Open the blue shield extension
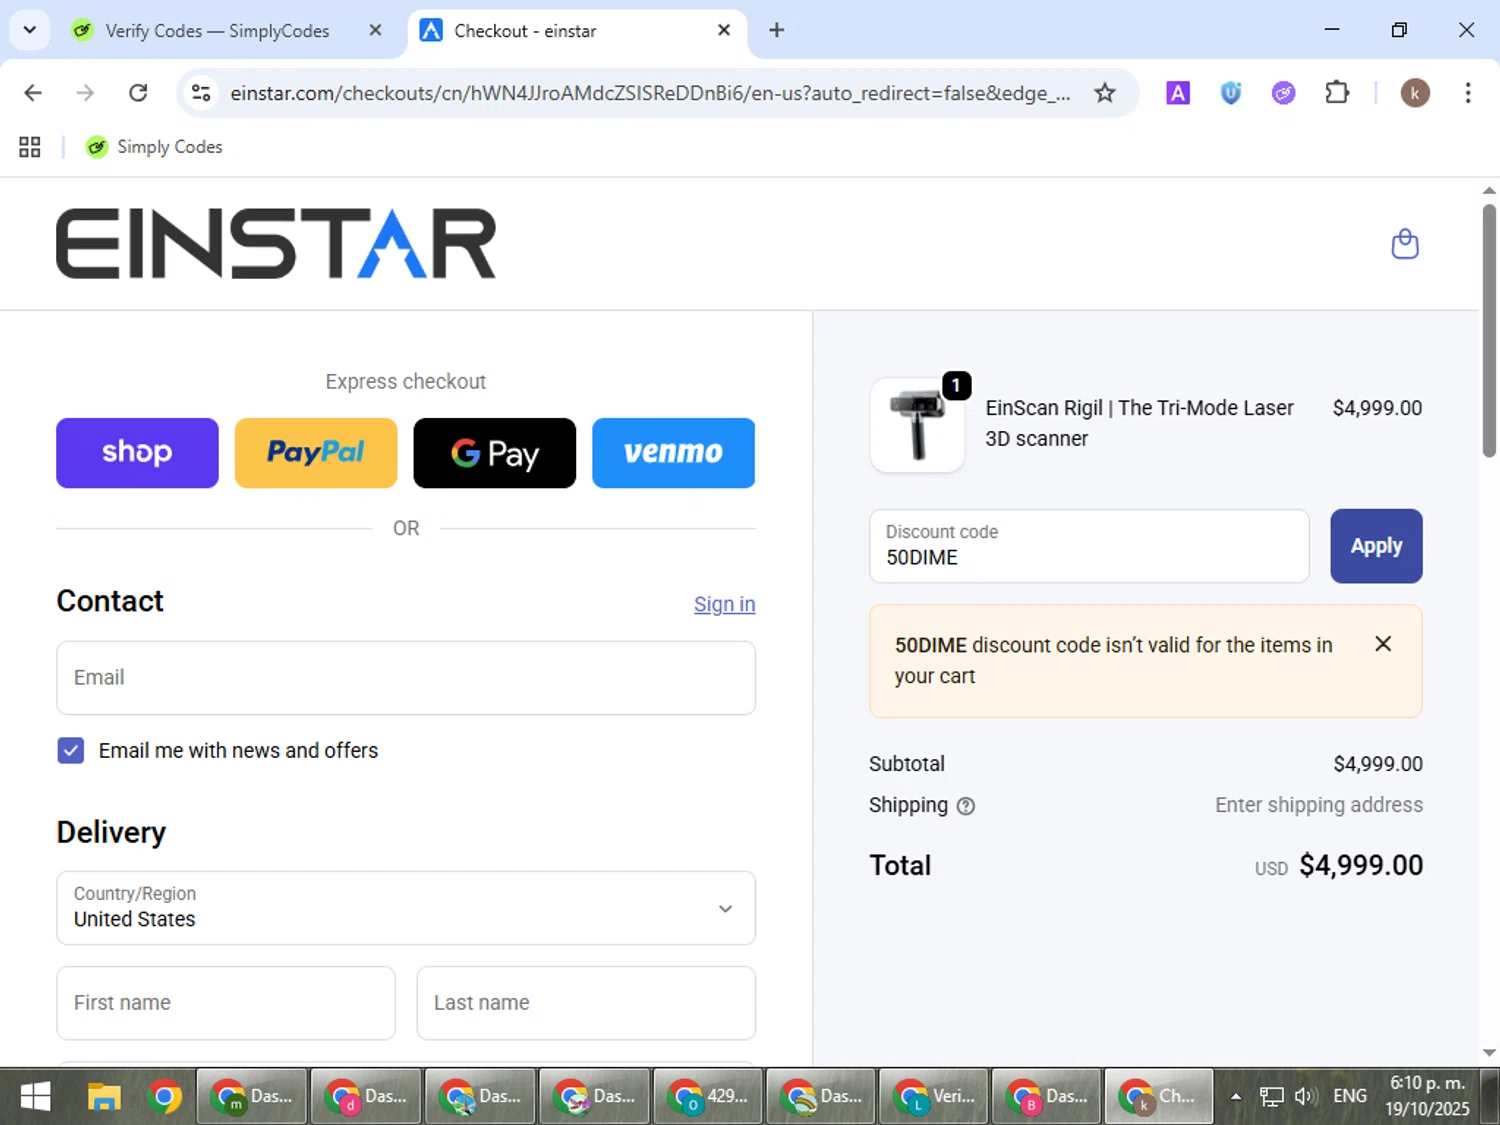This screenshot has width=1500, height=1125. coord(1231,93)
